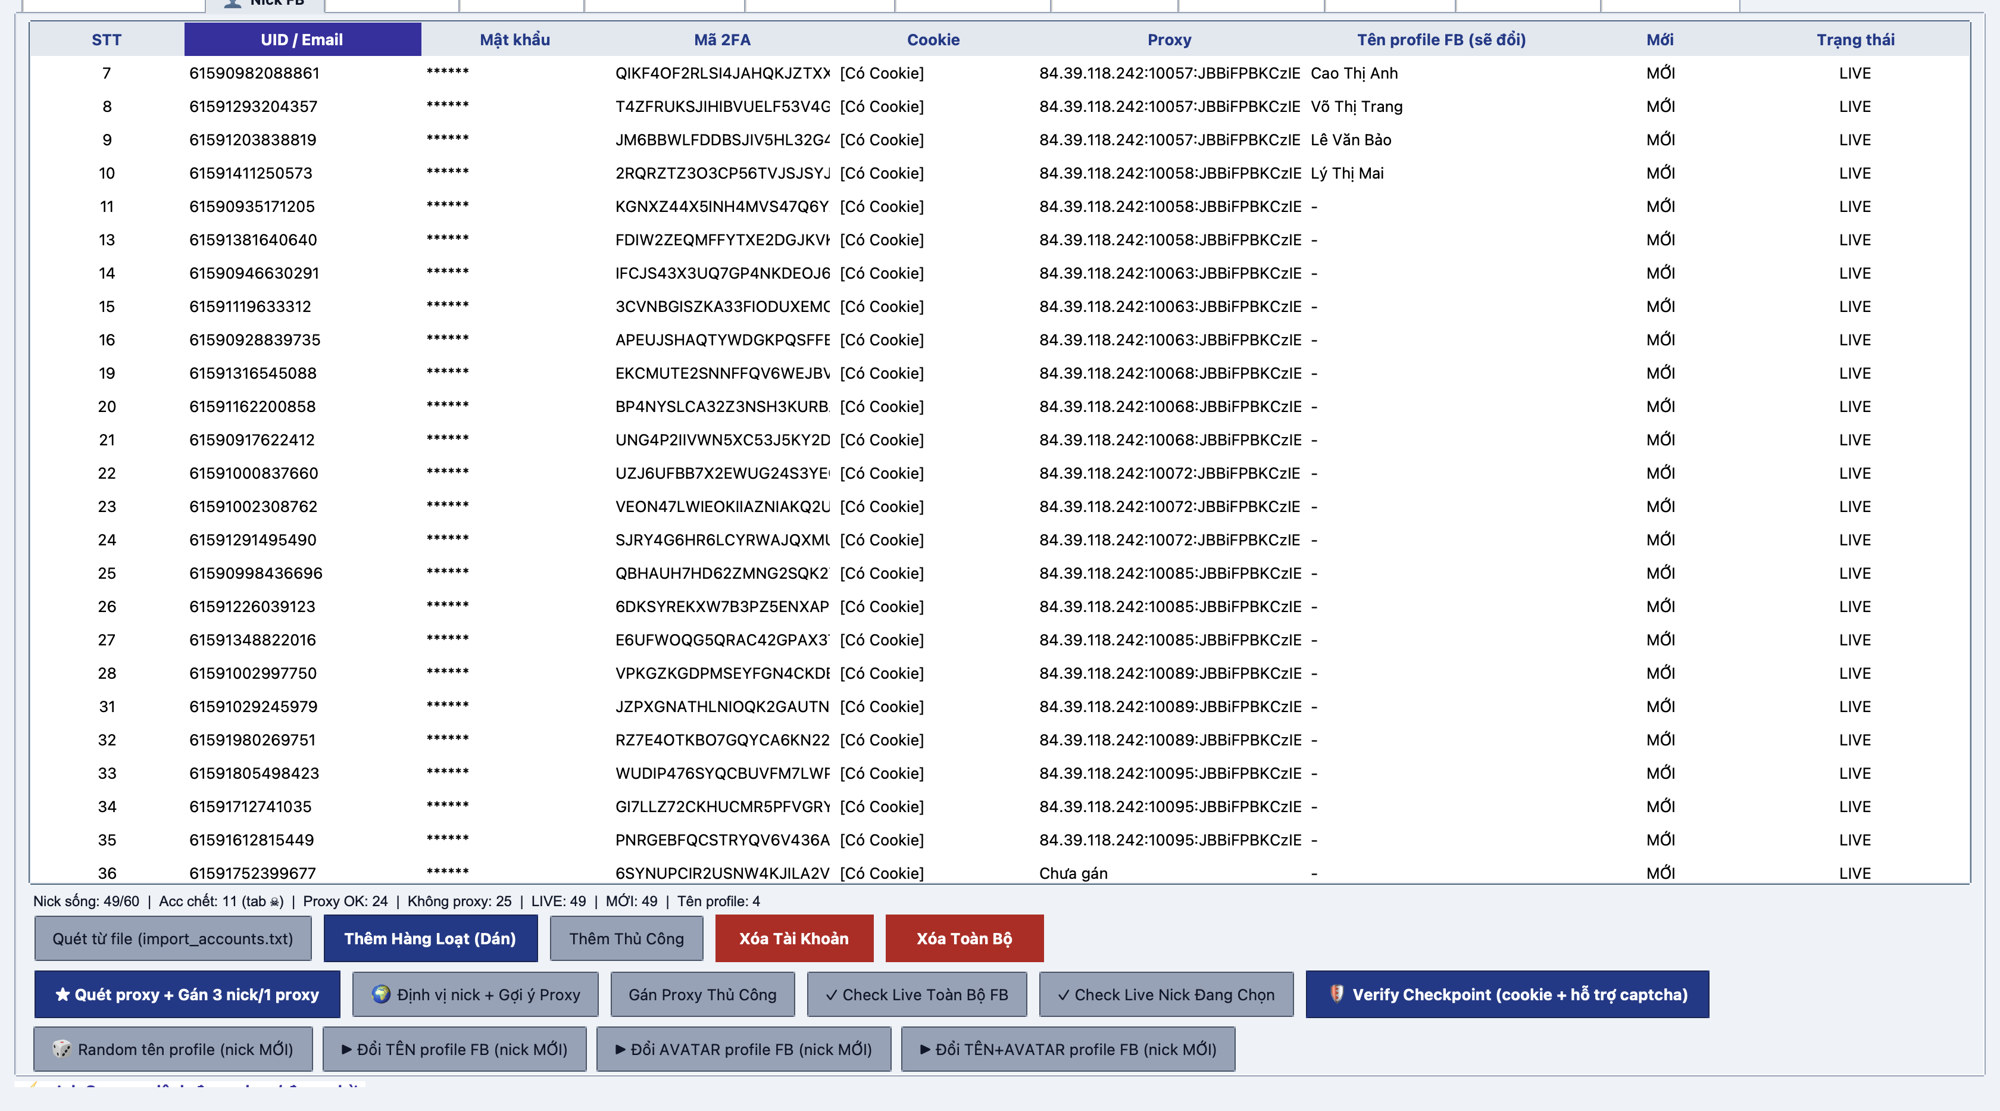This screenshot has width=2000, height=1111.
Task: Click the Mã 2FA column header
Action: tap(722, 40)
